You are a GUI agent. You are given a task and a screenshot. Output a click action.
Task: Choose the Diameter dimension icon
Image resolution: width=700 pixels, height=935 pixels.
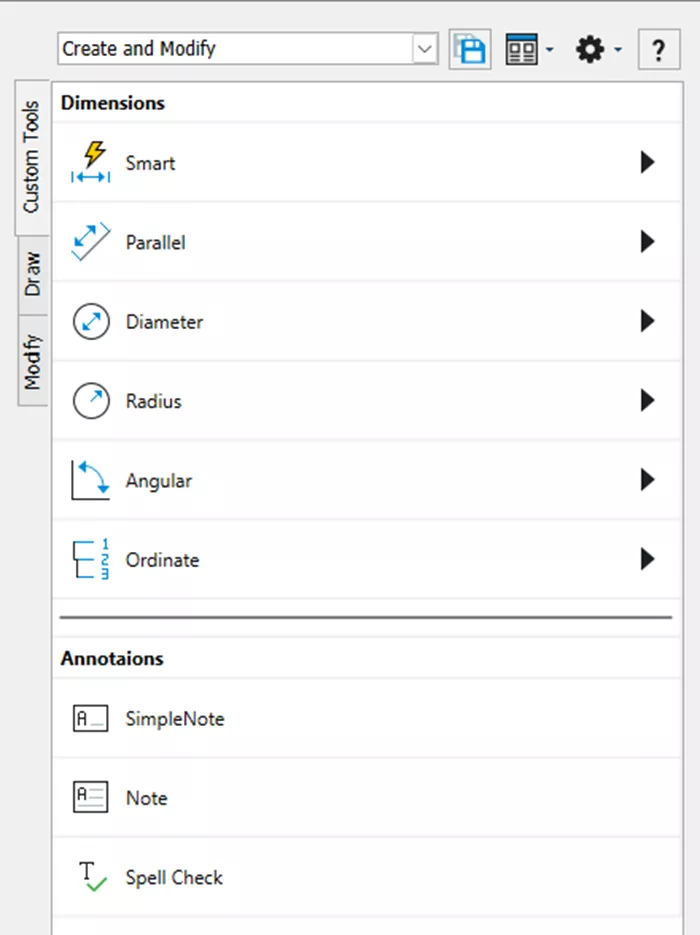click(91, 322)
